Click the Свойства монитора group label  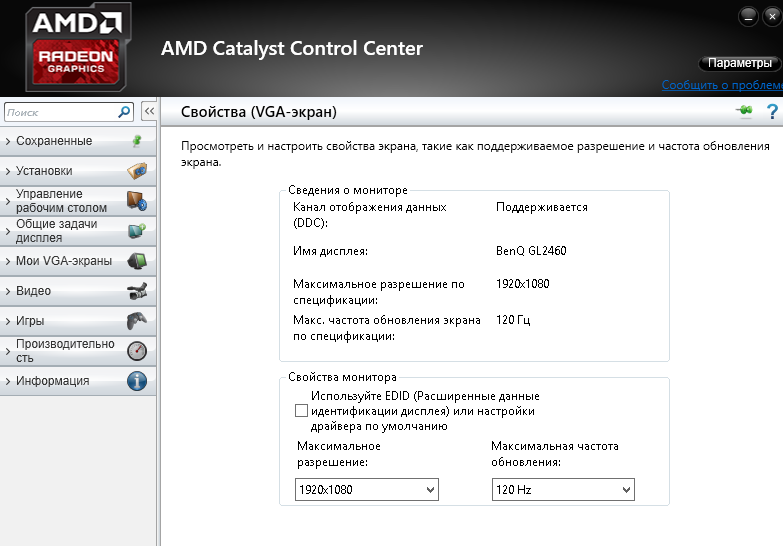(342, 377)
